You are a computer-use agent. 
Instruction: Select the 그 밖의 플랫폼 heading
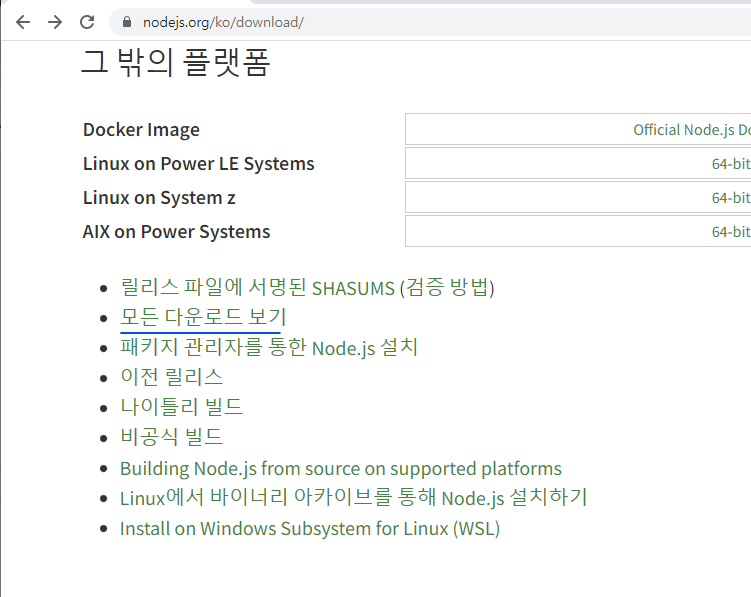click(176, 62)
